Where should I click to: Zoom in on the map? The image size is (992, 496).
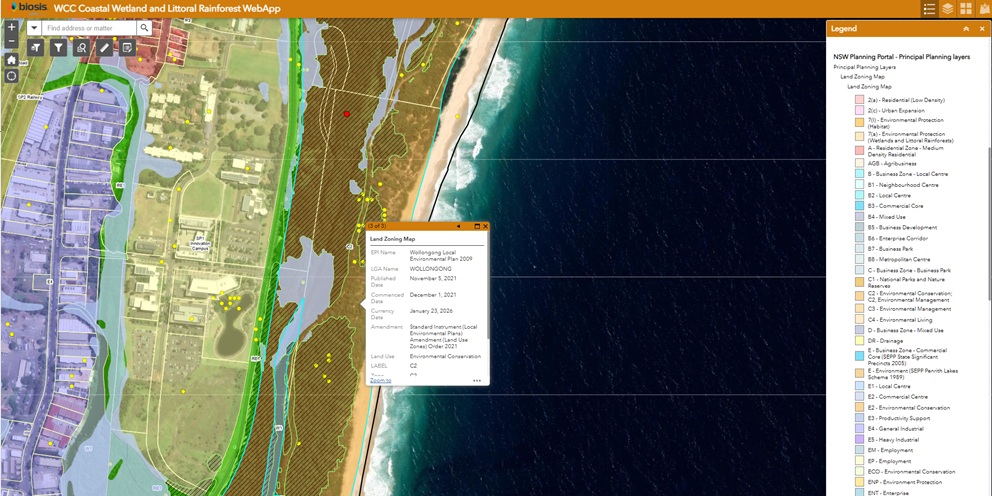[x=11, y=27]
